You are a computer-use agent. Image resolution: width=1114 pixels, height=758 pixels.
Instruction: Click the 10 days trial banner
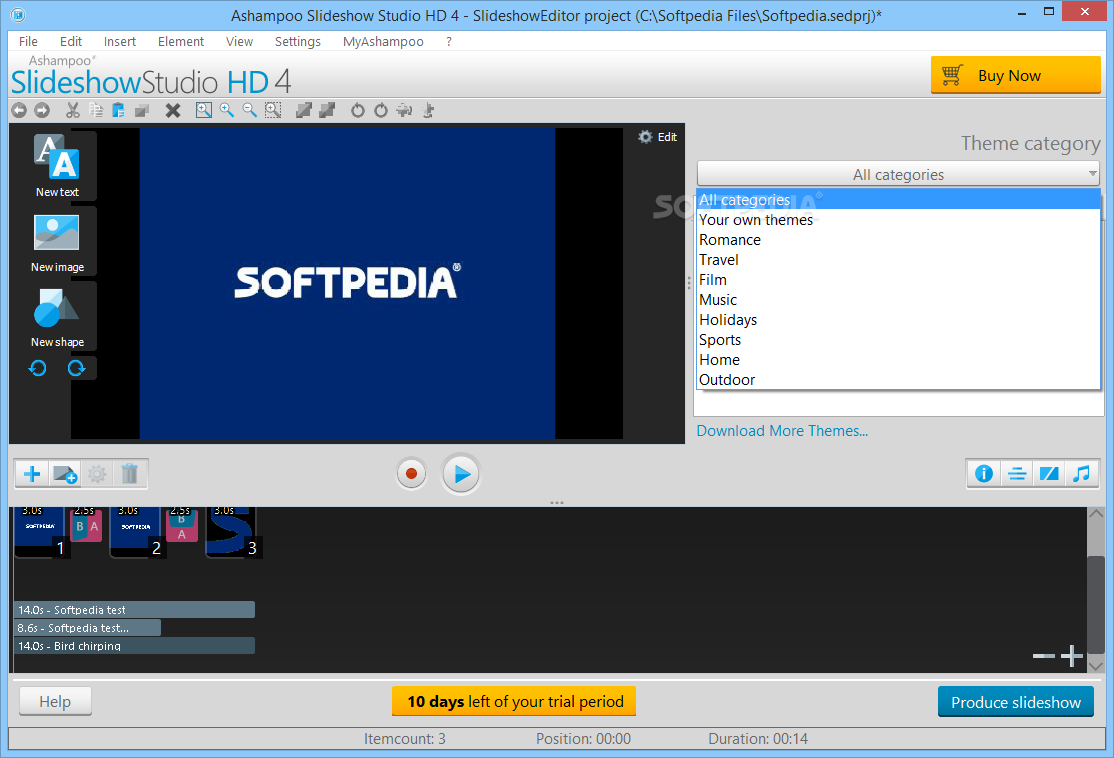tap(514, 702)
